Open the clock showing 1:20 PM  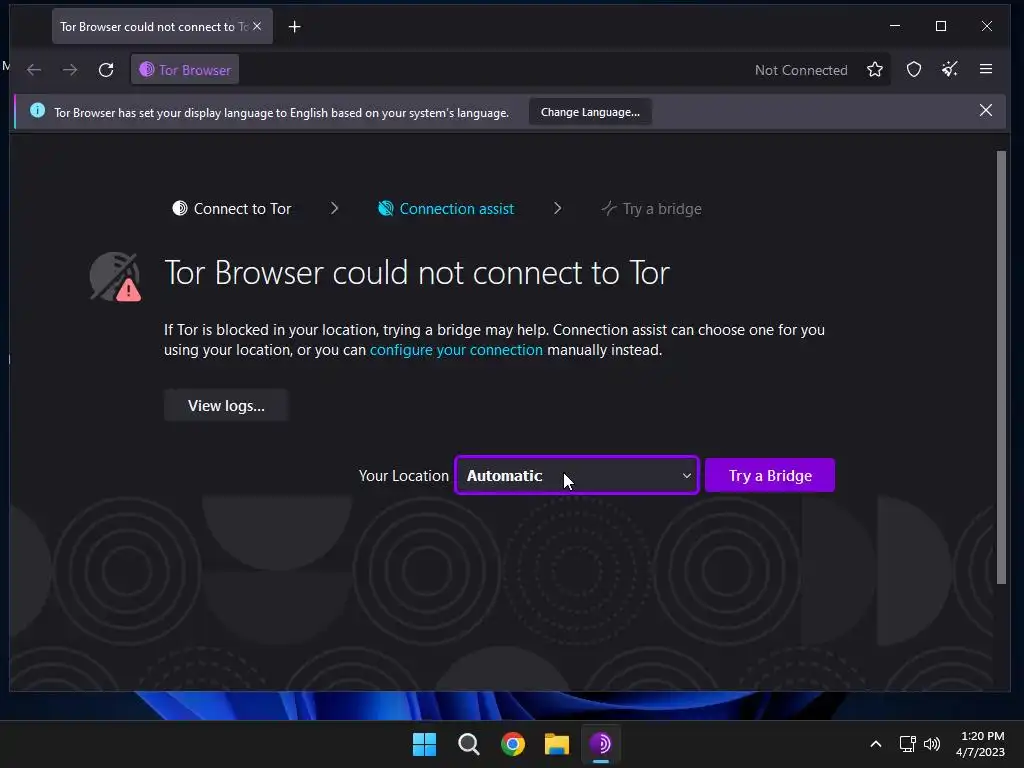980,744
